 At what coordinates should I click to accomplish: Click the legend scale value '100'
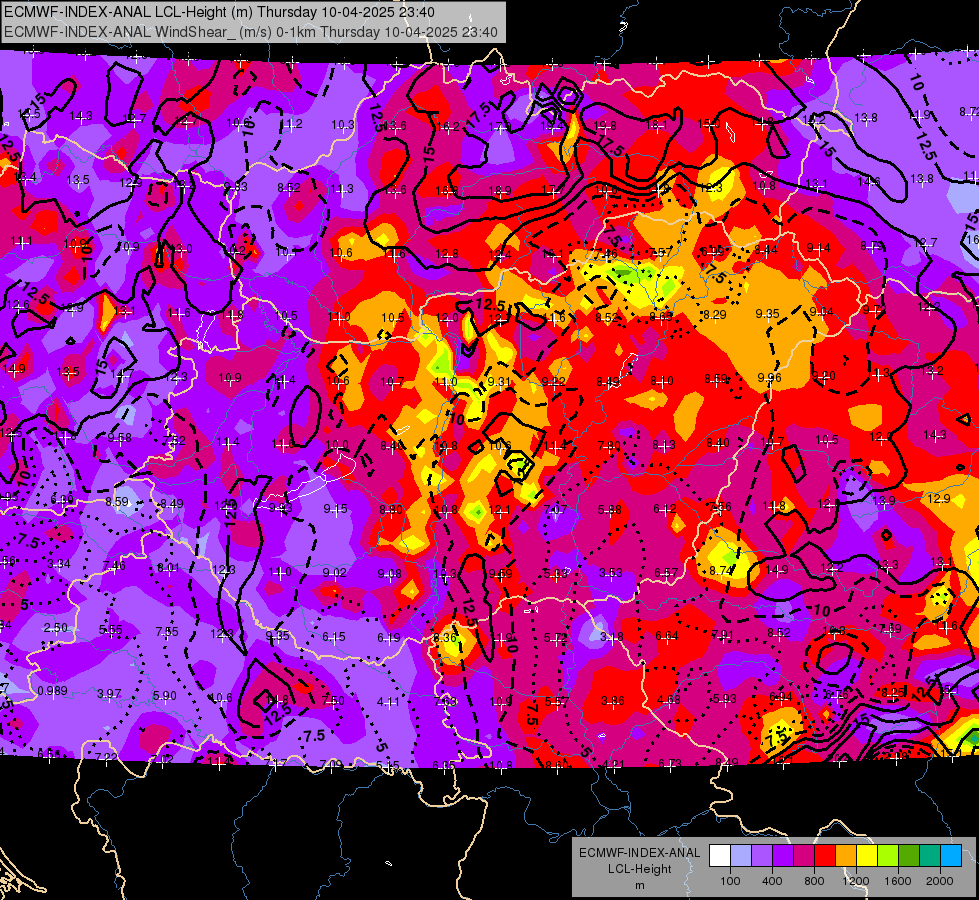(x=730, y=881)
